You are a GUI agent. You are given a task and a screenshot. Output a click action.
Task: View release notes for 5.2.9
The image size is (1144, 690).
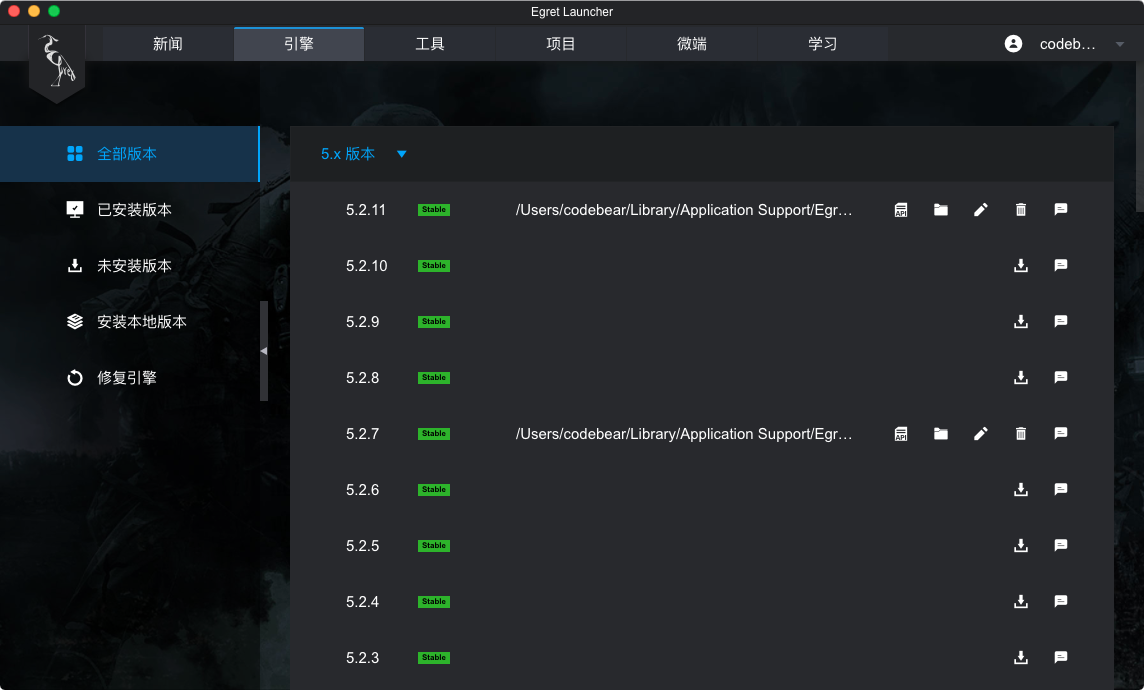(1061, 322)
